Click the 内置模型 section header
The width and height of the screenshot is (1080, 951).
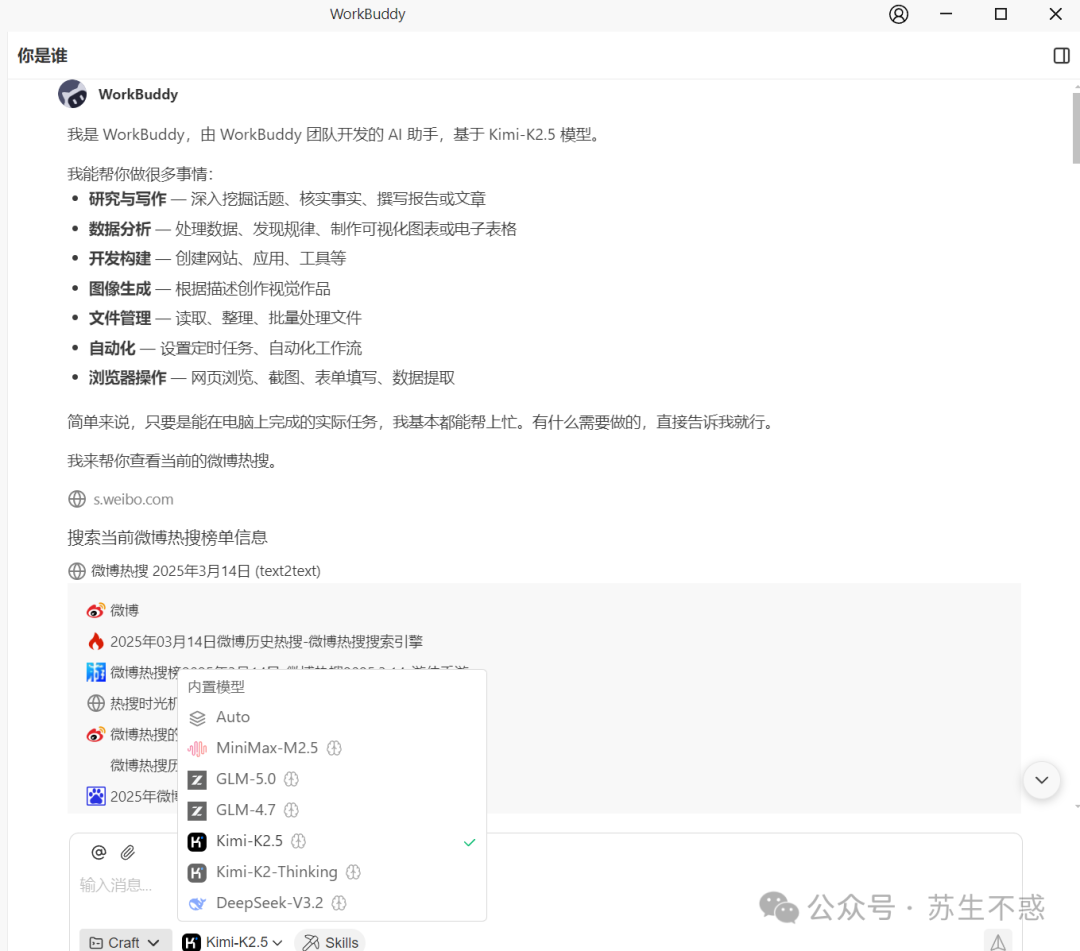coord(216,687)
